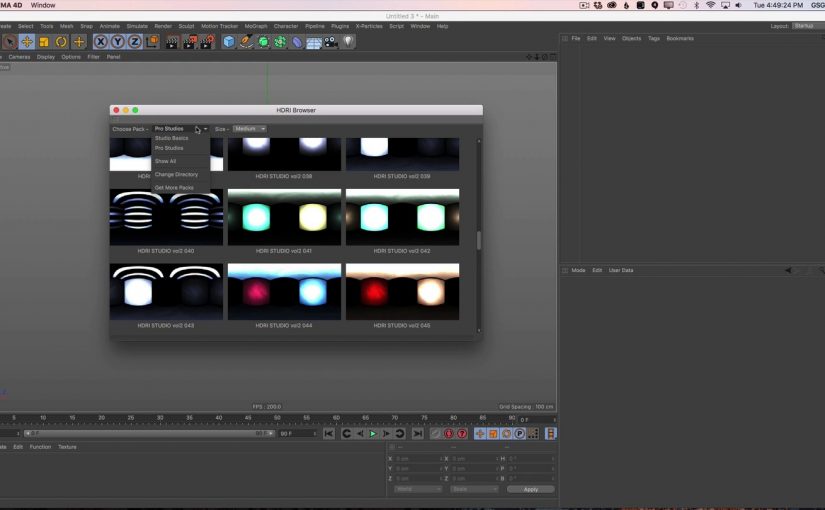The width and height of the screenshot is (825, 510).
Task: Open Size dropdown set to Medium
Action: 249,129
